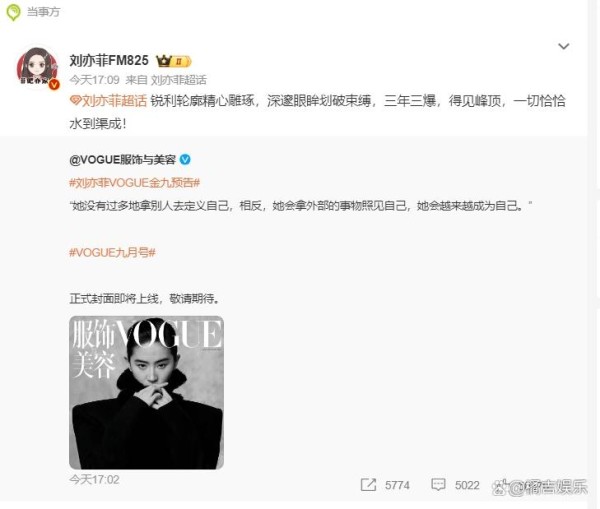This screenshot has height=509, width=600.
Task: Click the orange verified V badge on avatar
Action: click(54, 84)
